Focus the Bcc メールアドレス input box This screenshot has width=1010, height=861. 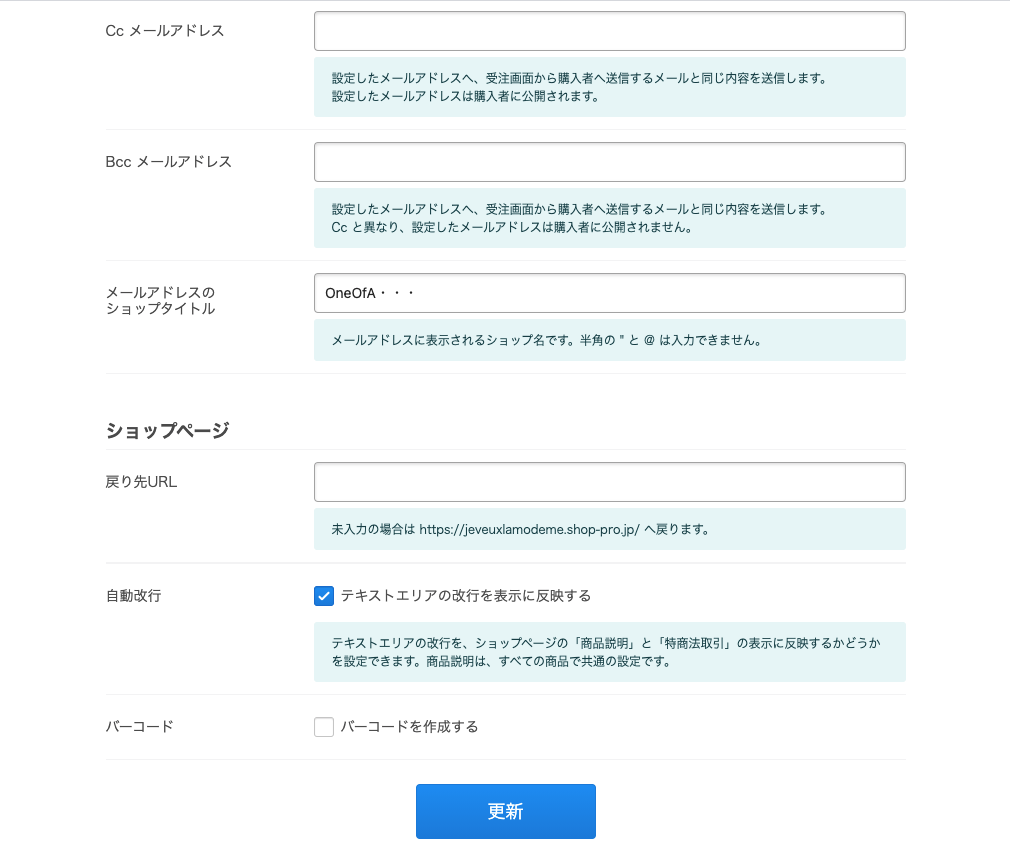610,161
